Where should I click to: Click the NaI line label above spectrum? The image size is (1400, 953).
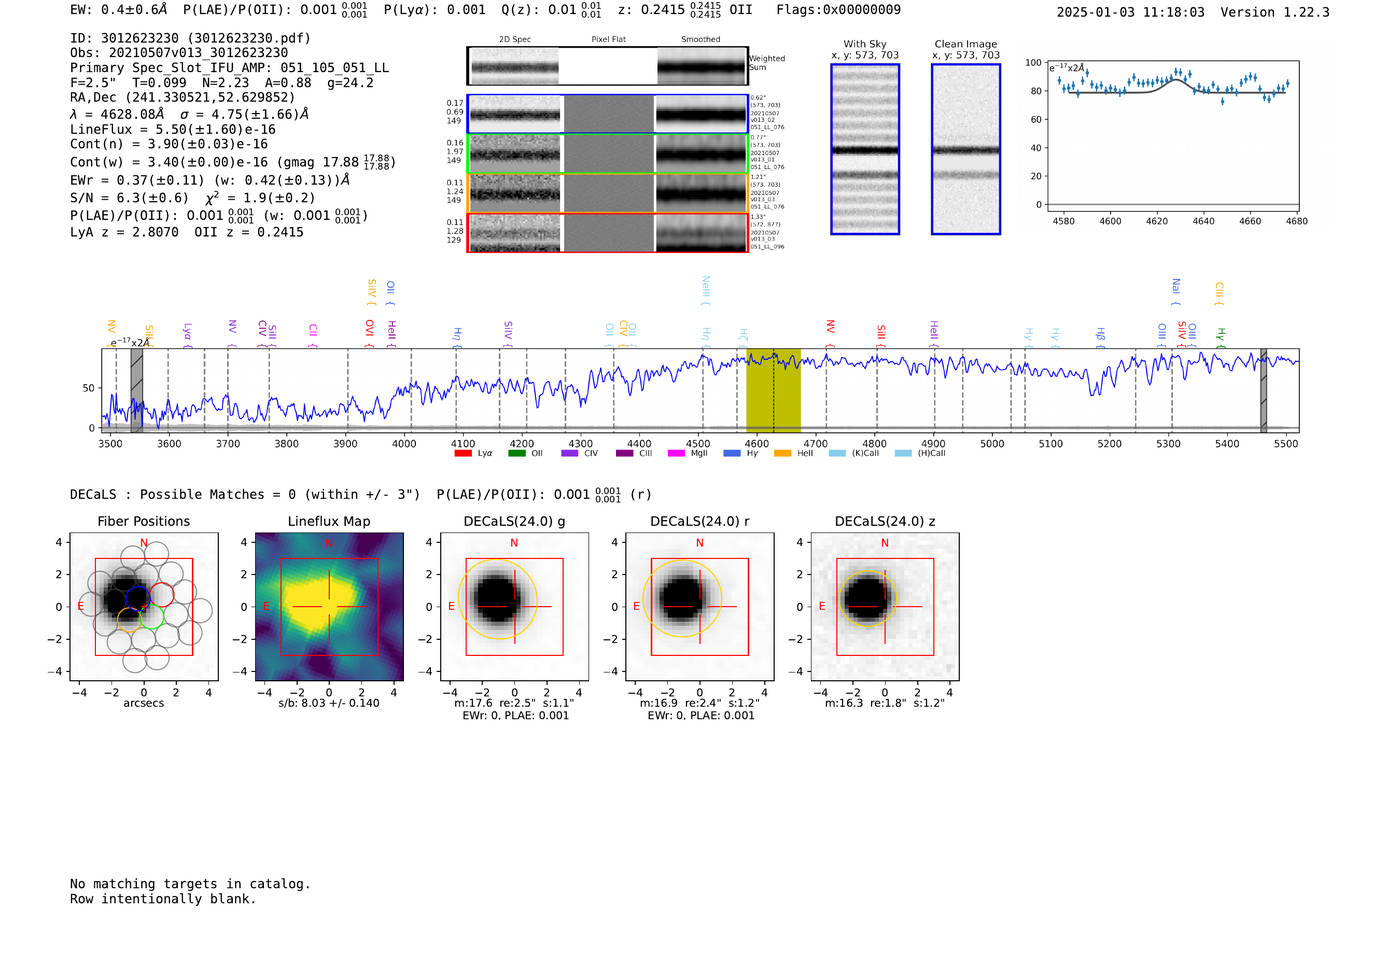coord(1176,292)
